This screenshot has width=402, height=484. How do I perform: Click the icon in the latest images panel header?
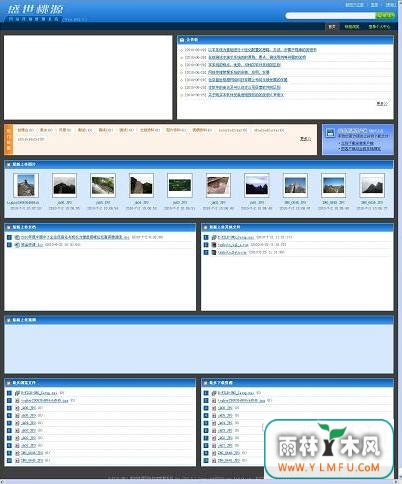point(8,164)
